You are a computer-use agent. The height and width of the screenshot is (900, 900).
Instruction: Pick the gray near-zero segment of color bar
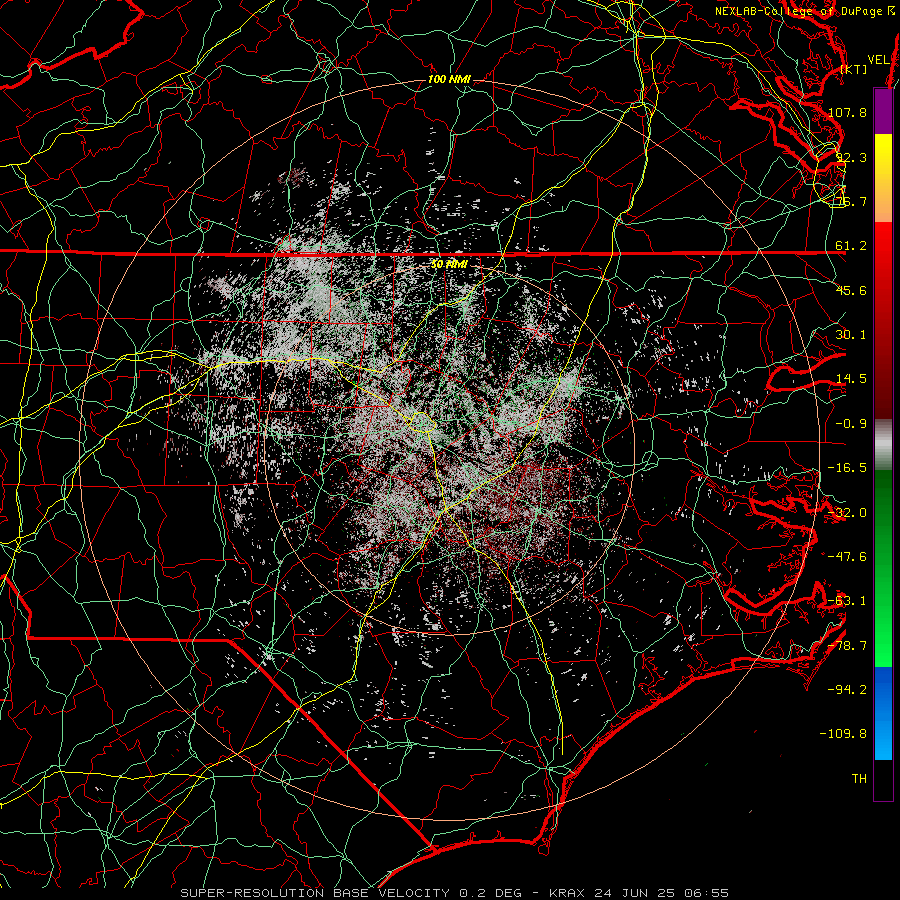pyautogui.click(x=883, y=443)
